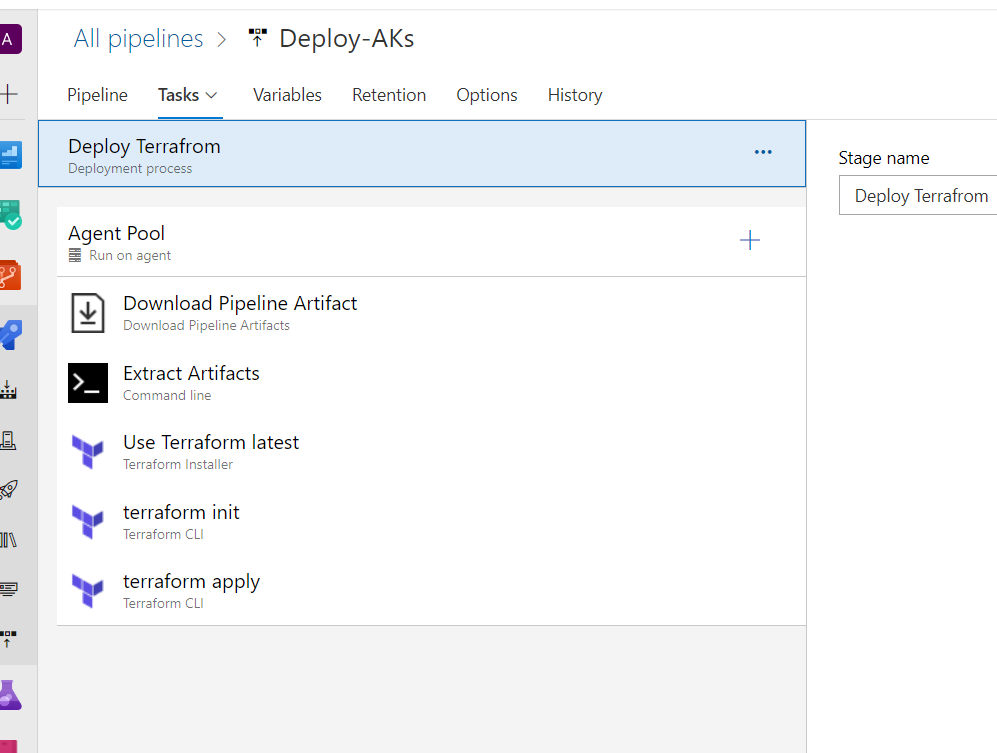The height and width of the screenshot is (753, 997).
Task: Switch to the Retention tab
Action: coord(389,96)
